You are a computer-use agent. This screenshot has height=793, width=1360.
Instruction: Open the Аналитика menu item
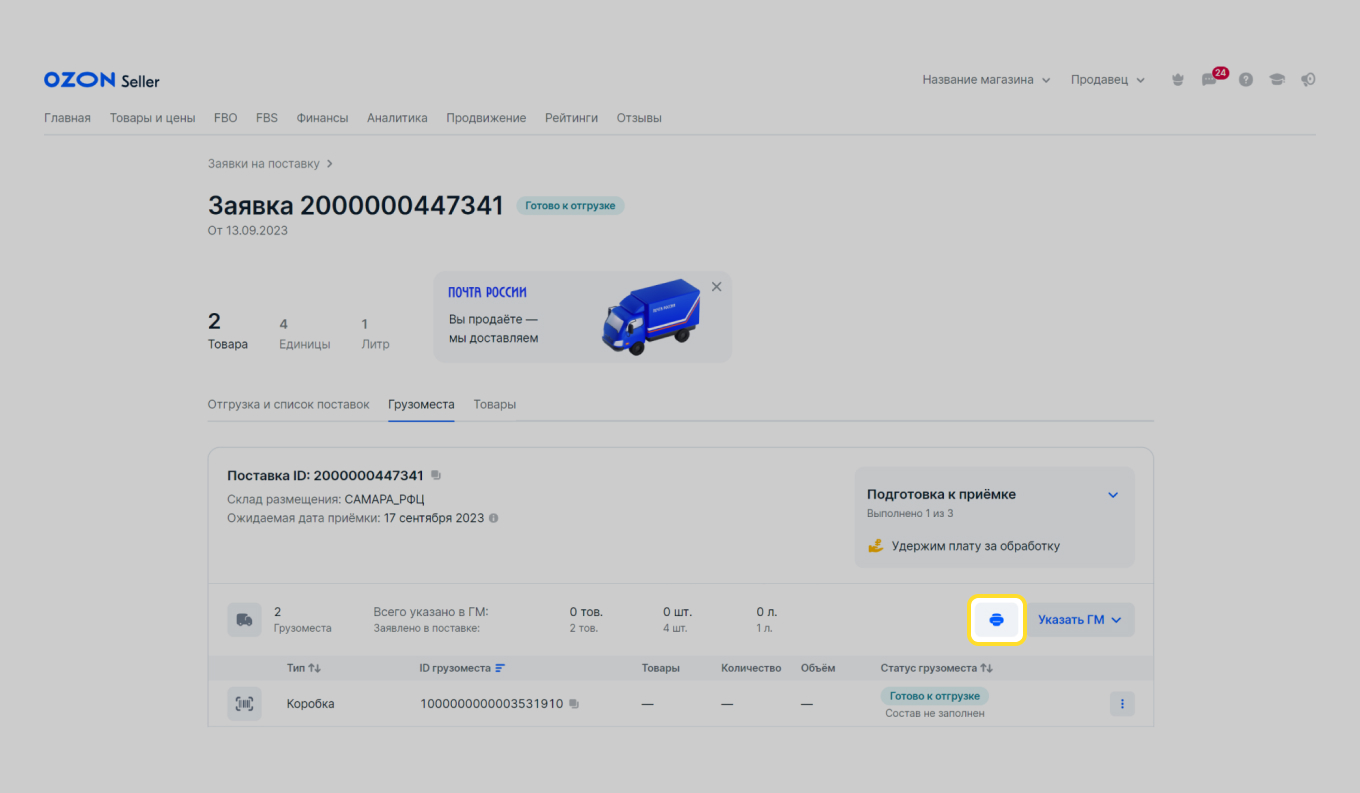click(397, 117)
